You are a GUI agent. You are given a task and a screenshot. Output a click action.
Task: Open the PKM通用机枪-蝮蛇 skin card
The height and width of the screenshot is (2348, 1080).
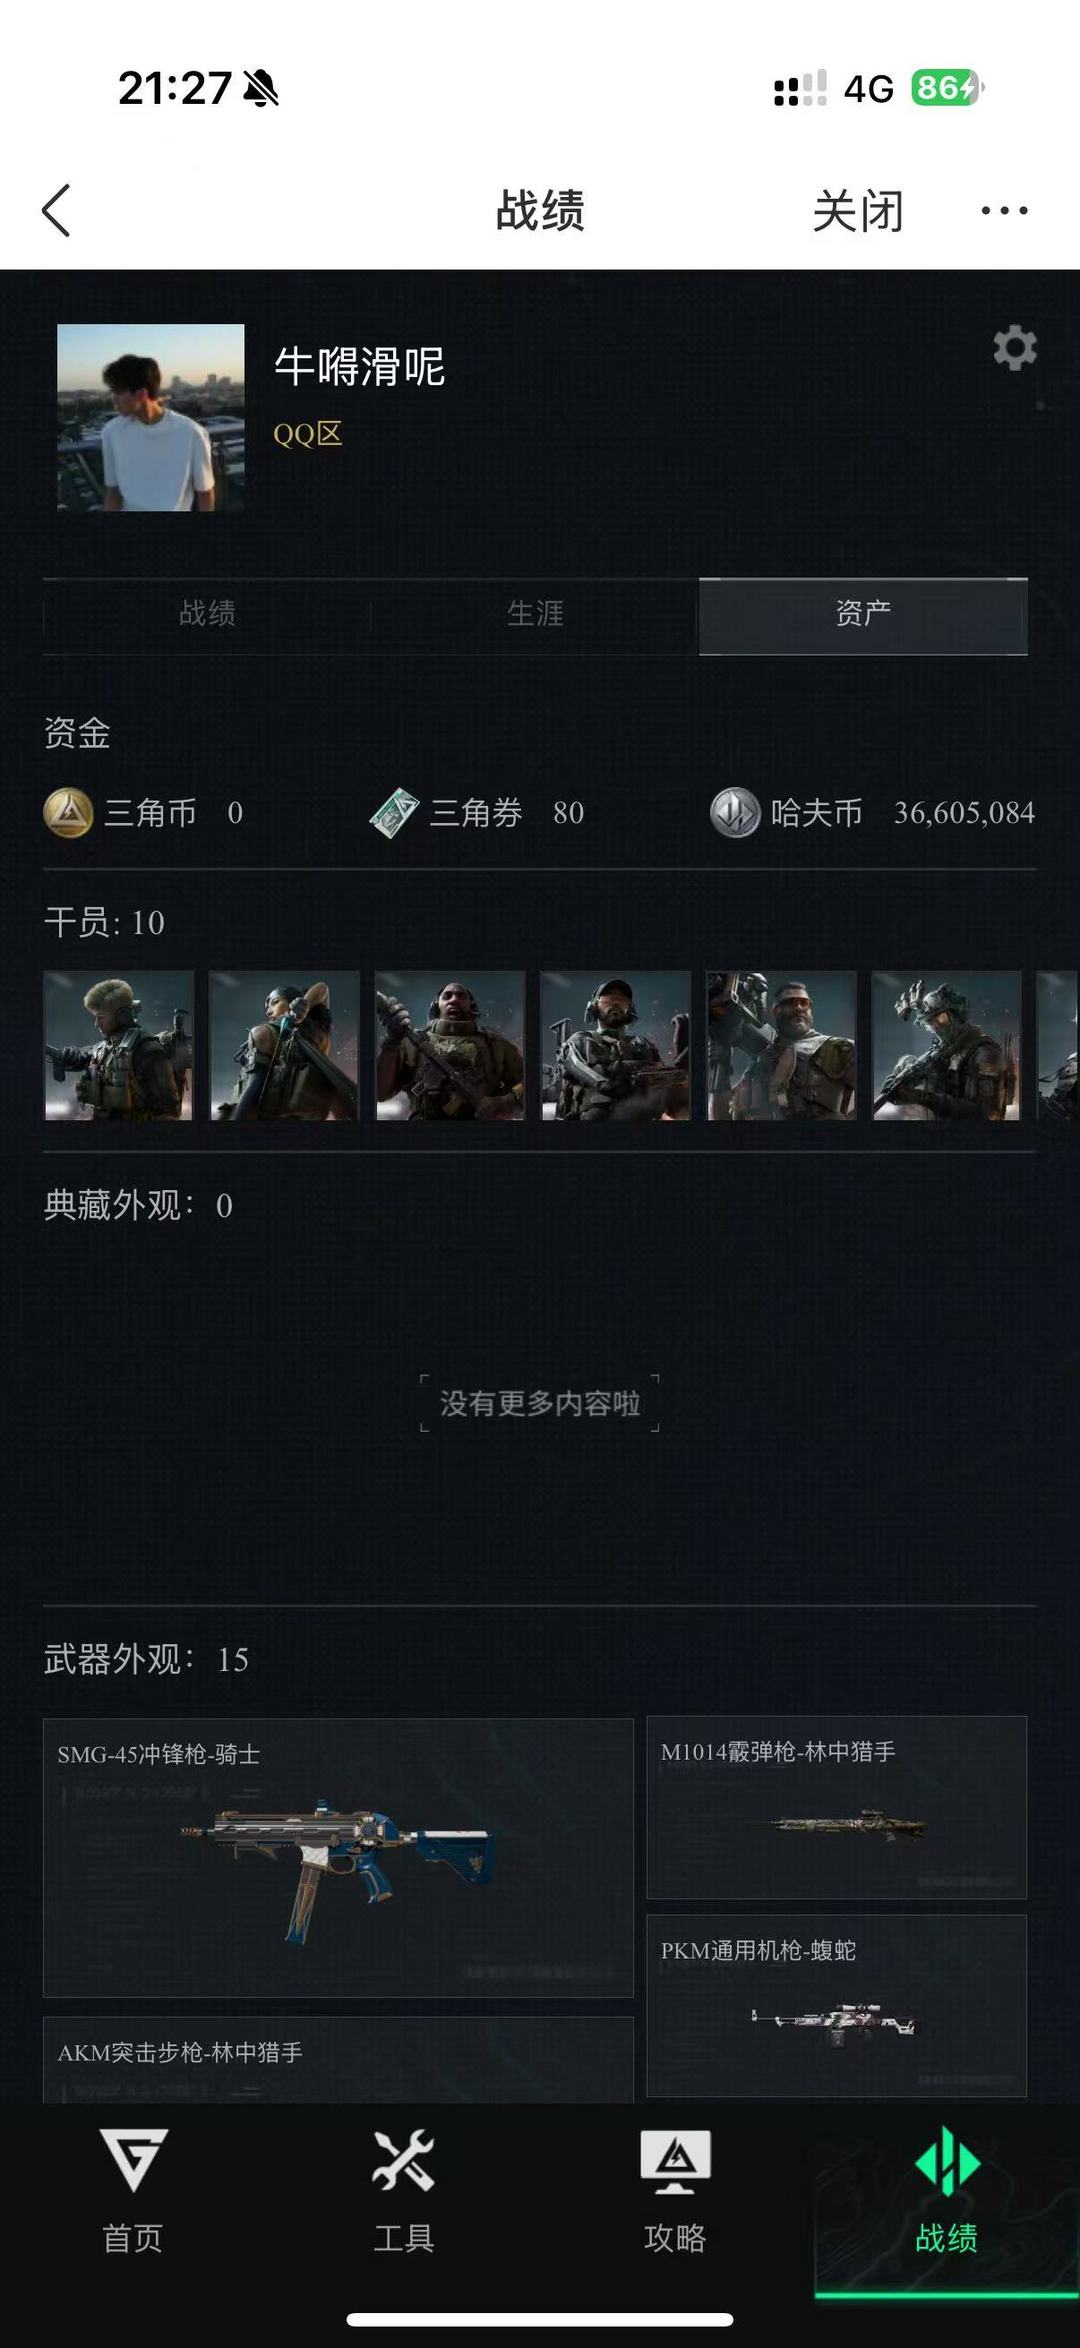point(836,2005)
